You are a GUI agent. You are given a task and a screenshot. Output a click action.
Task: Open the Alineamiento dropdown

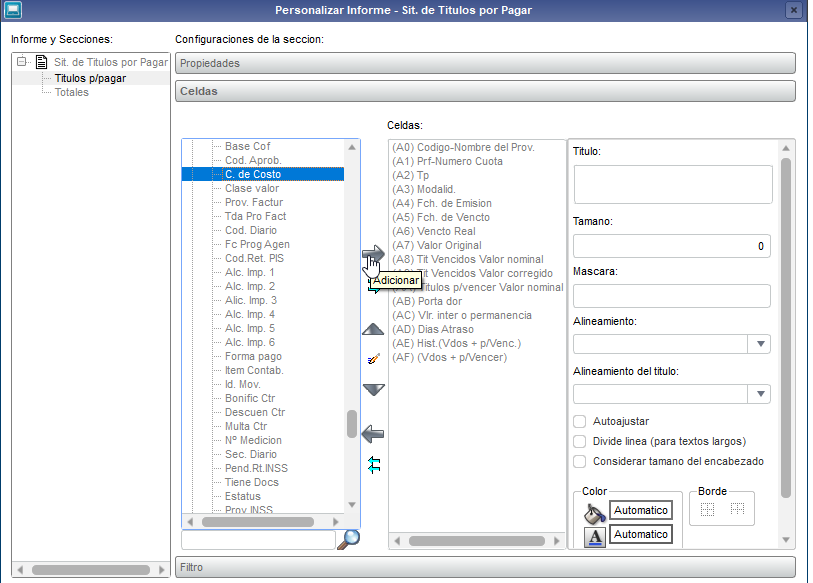coord(760,344)
